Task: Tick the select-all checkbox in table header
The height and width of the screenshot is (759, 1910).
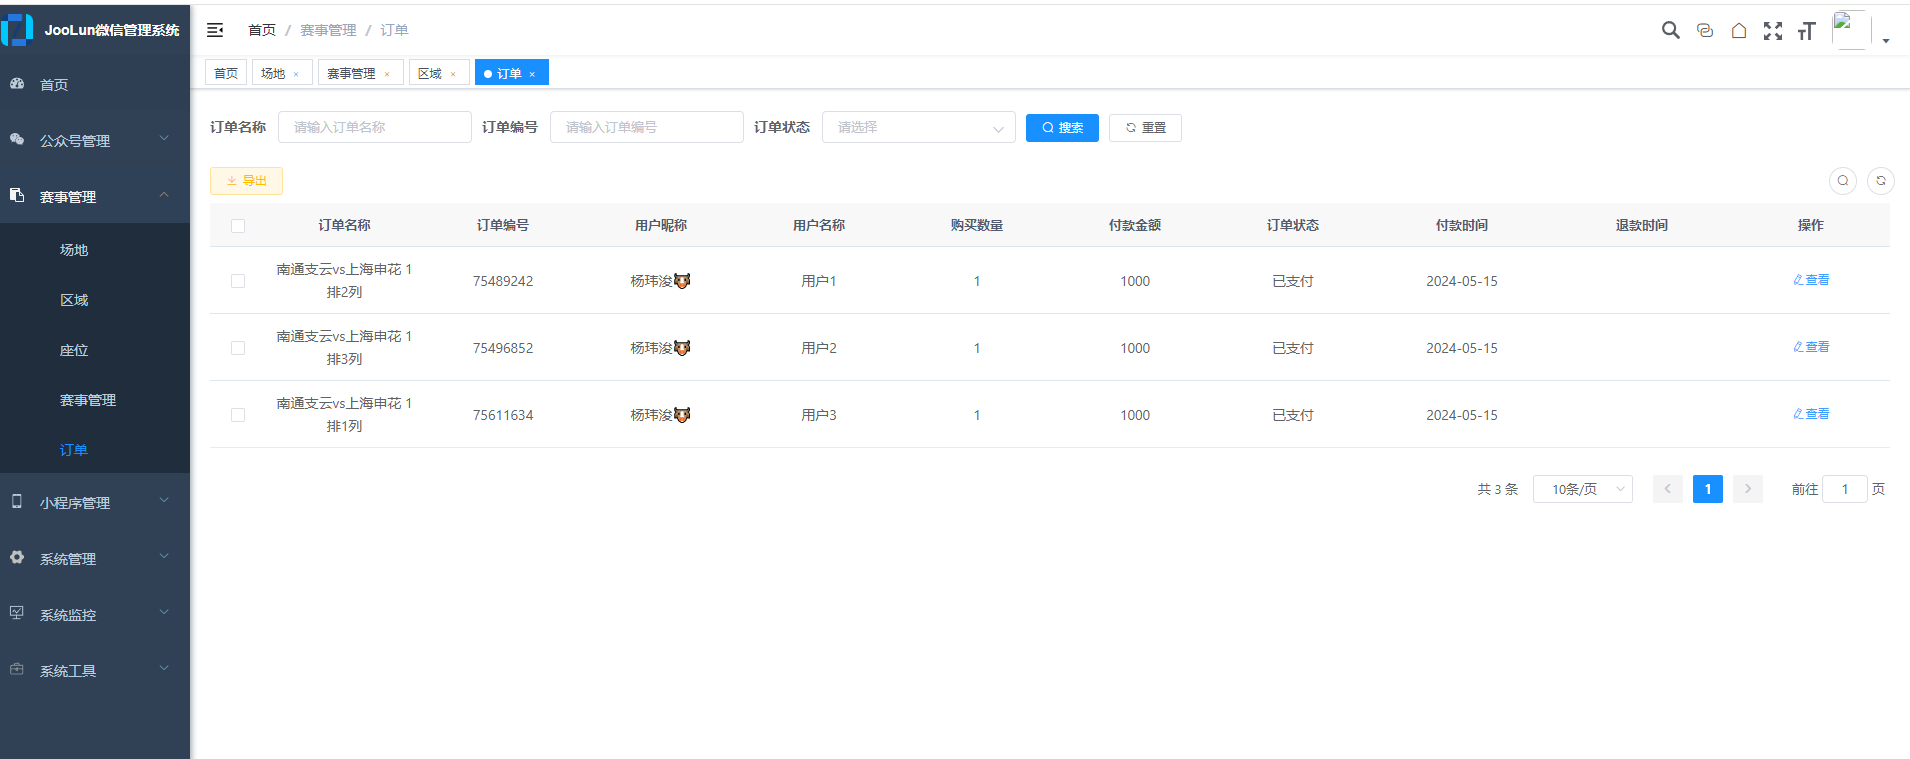Action: (238, 226)
